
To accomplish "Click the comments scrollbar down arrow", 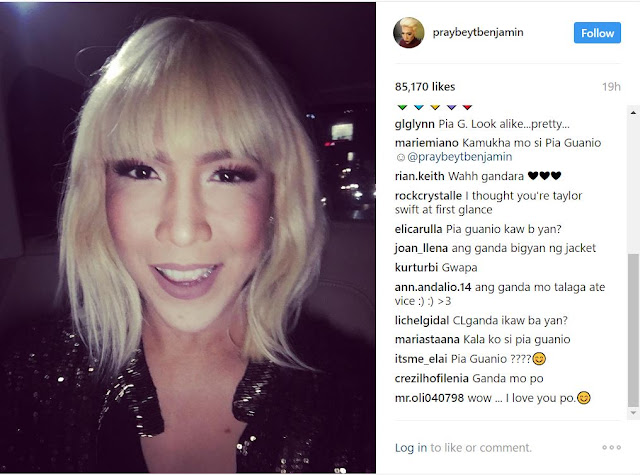I will (633, 413).
